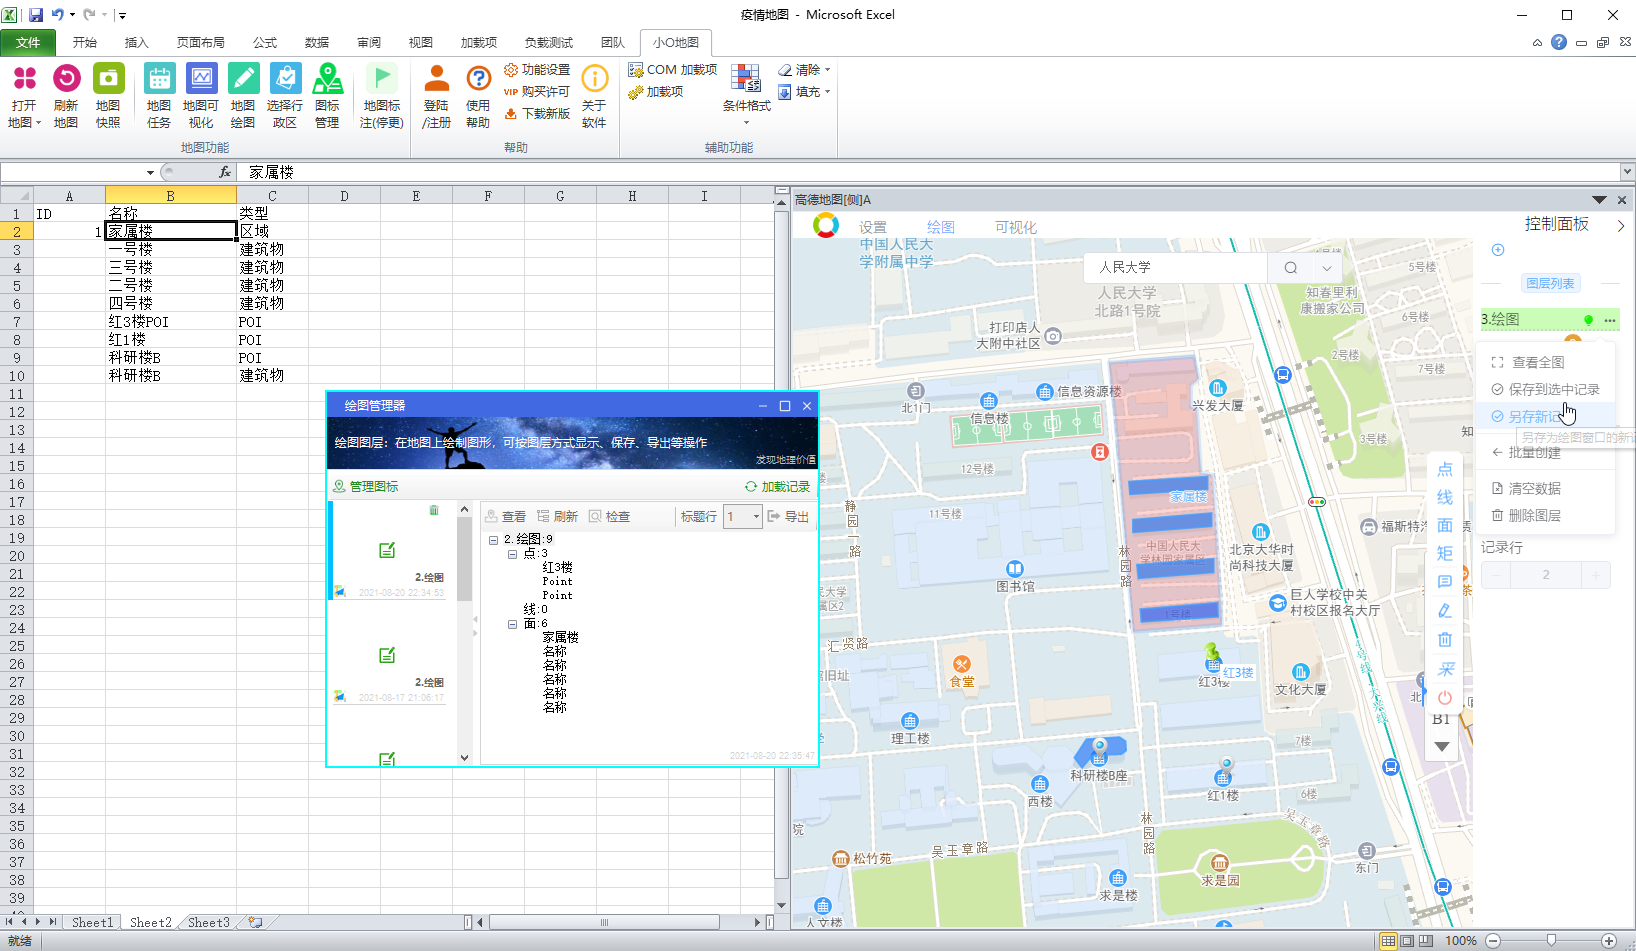The height and width of the screenshot is (951, 1636).
Task: Click 查看 in 绘图管理器 toolbar
Action: pyautogui.click(x=506, y=516)
